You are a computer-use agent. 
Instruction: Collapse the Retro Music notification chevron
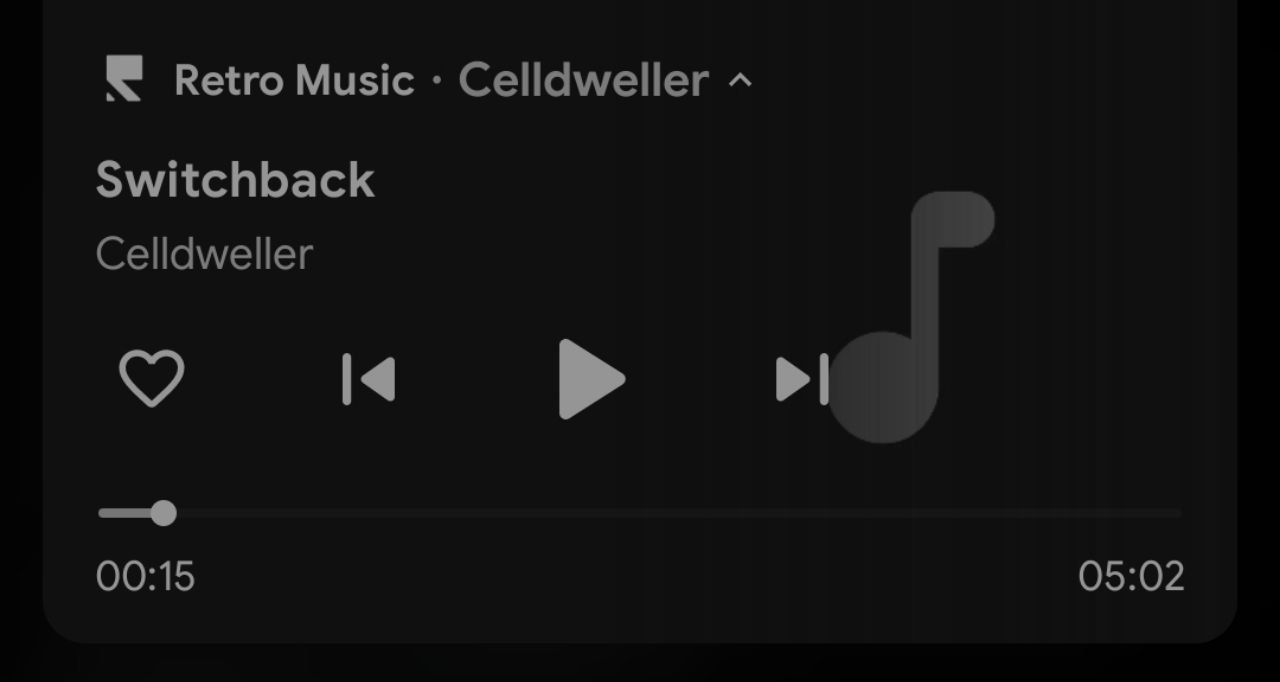pyautogui.click(x=740, y=80)
